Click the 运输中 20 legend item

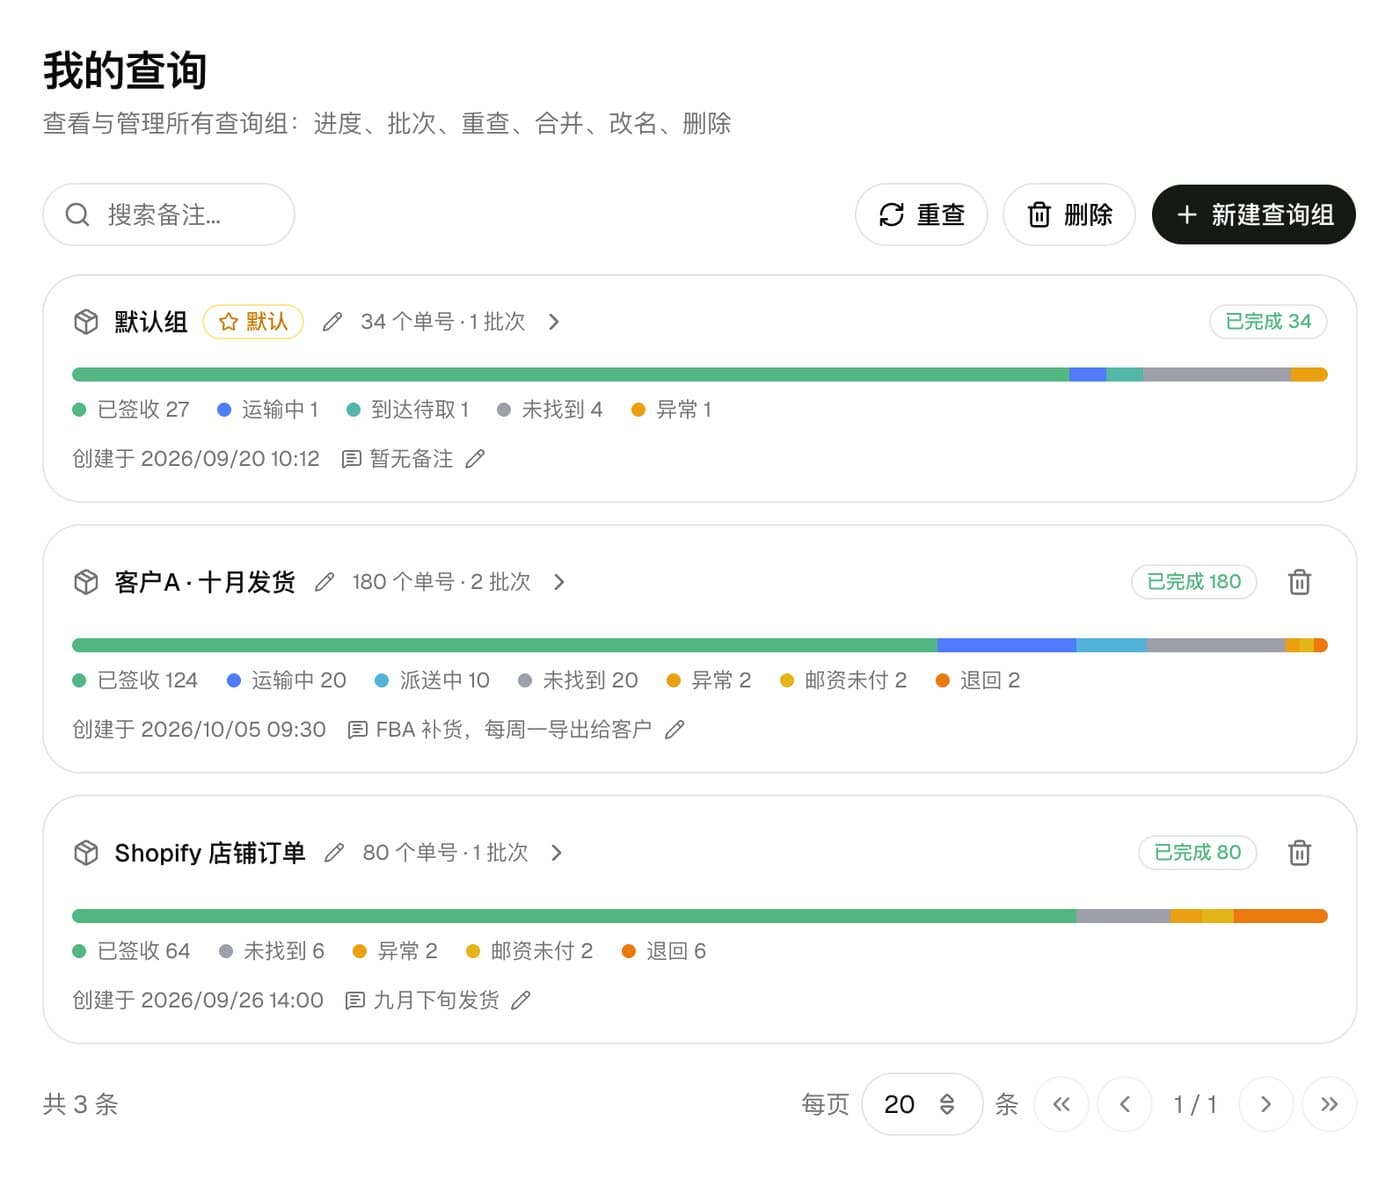[287, 681]
